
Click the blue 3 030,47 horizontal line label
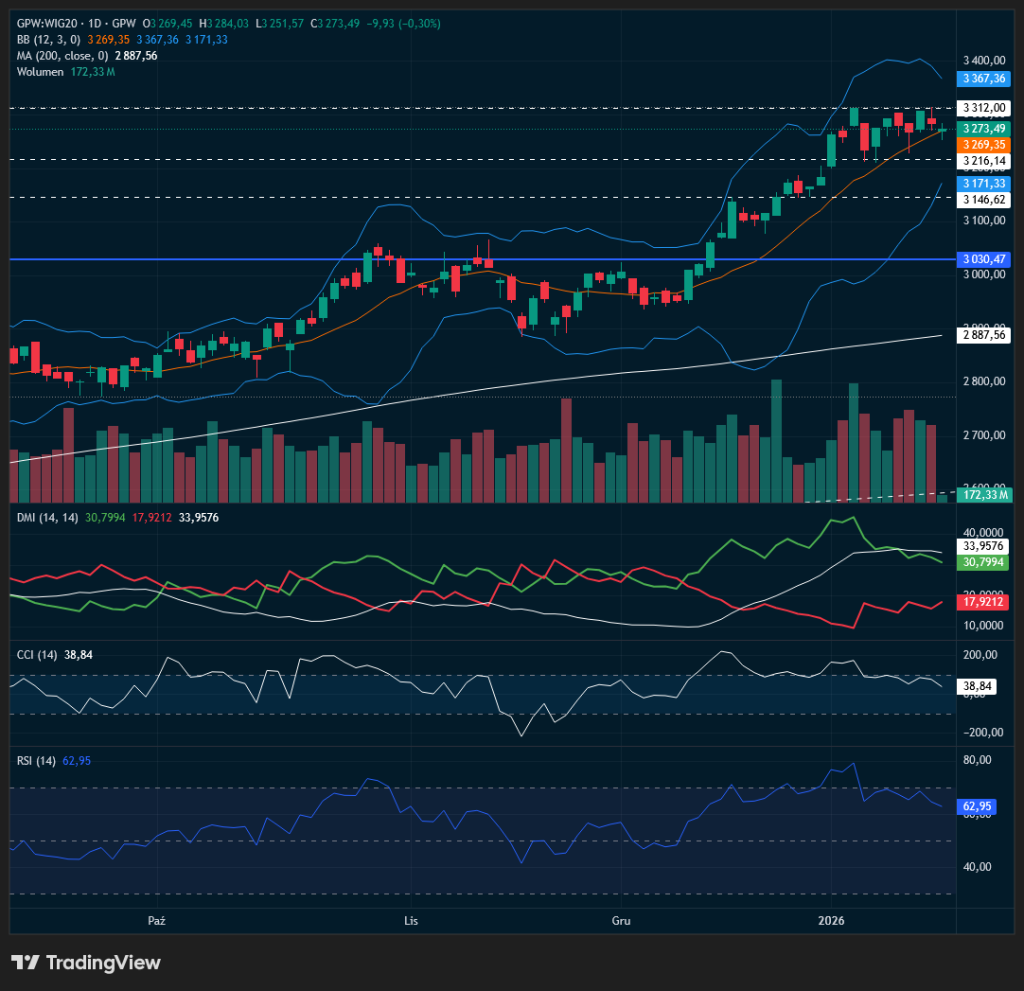pyautogui.click(x=983, y=259)
